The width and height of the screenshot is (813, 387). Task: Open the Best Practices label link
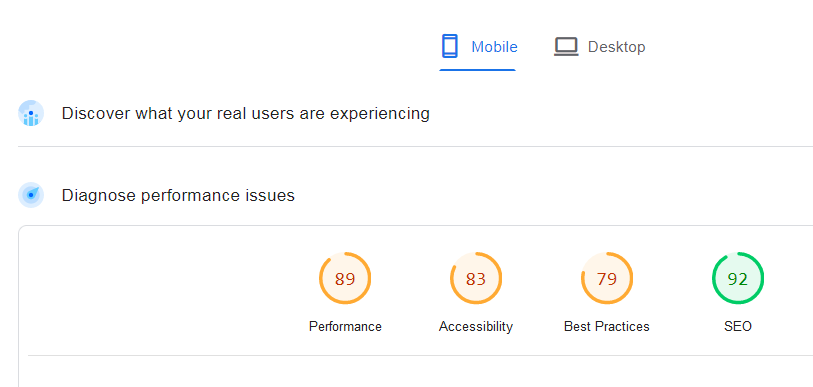(607, 326)
